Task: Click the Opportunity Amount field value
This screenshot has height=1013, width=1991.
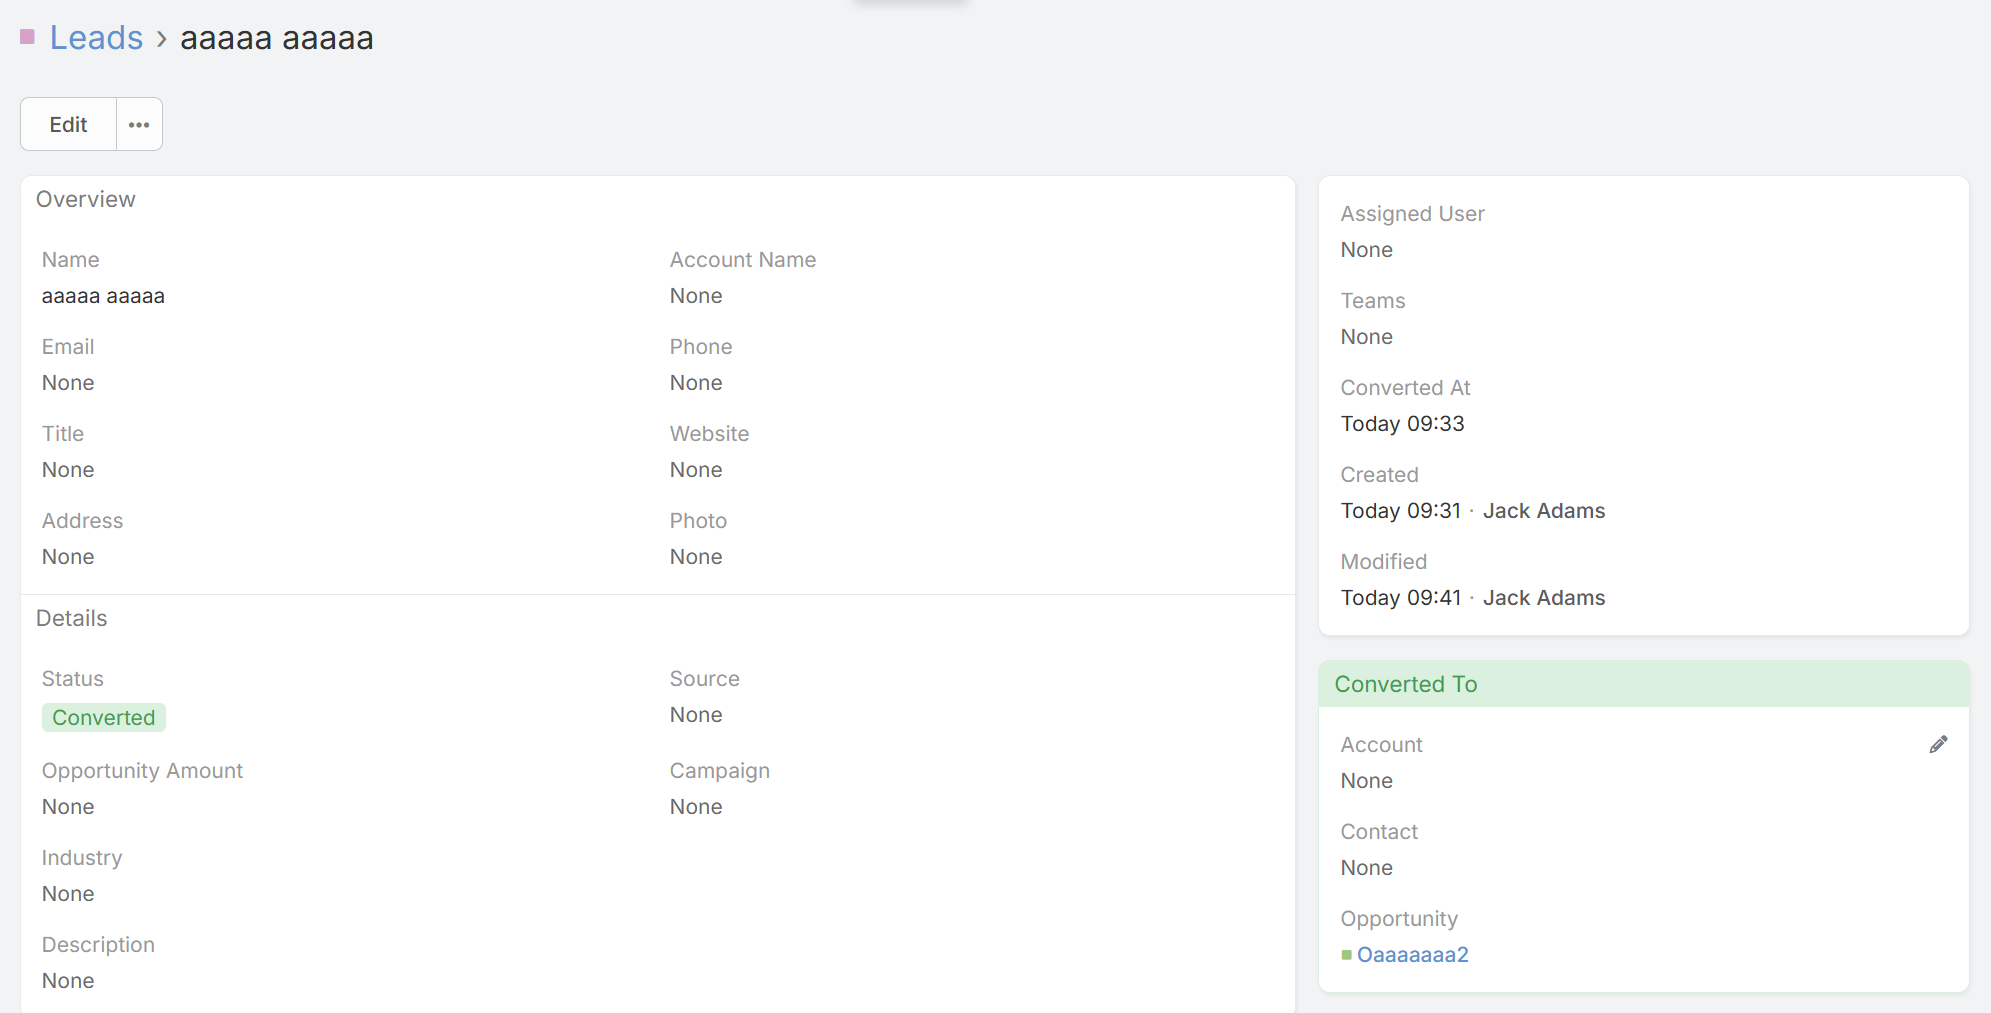Action: pos(68,807)
